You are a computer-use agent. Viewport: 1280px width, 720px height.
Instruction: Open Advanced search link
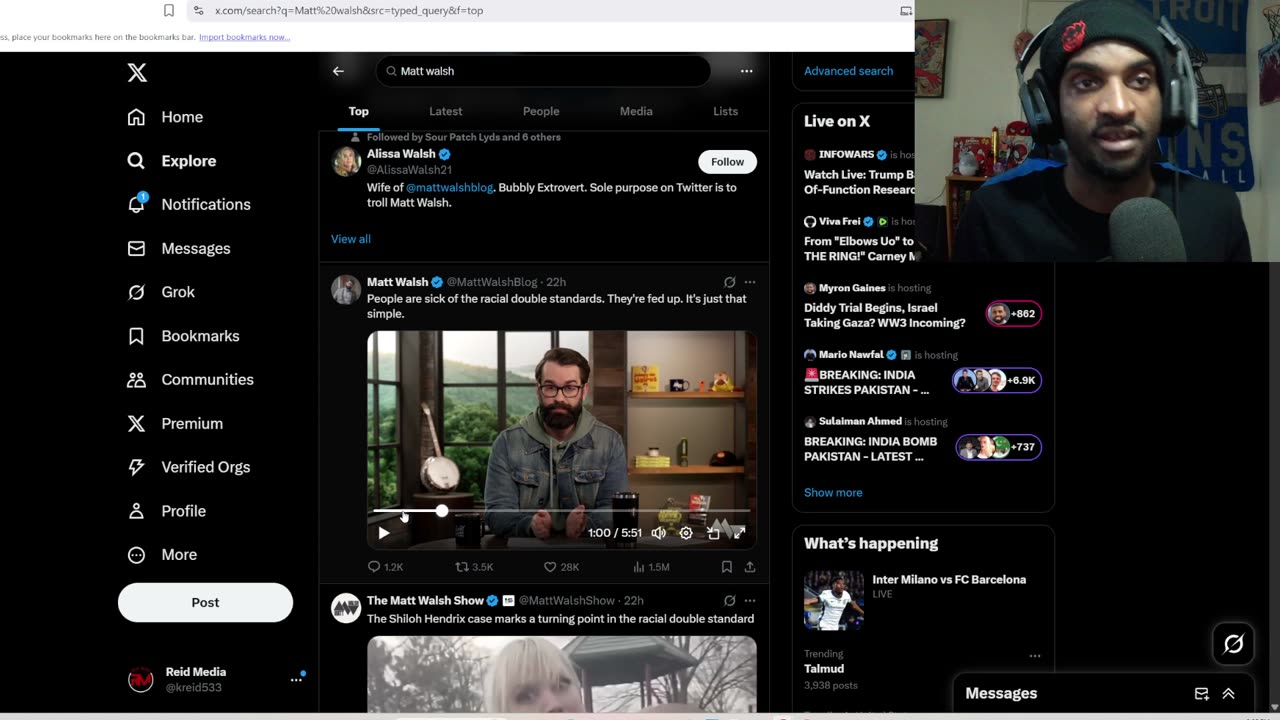pos(848,71)
